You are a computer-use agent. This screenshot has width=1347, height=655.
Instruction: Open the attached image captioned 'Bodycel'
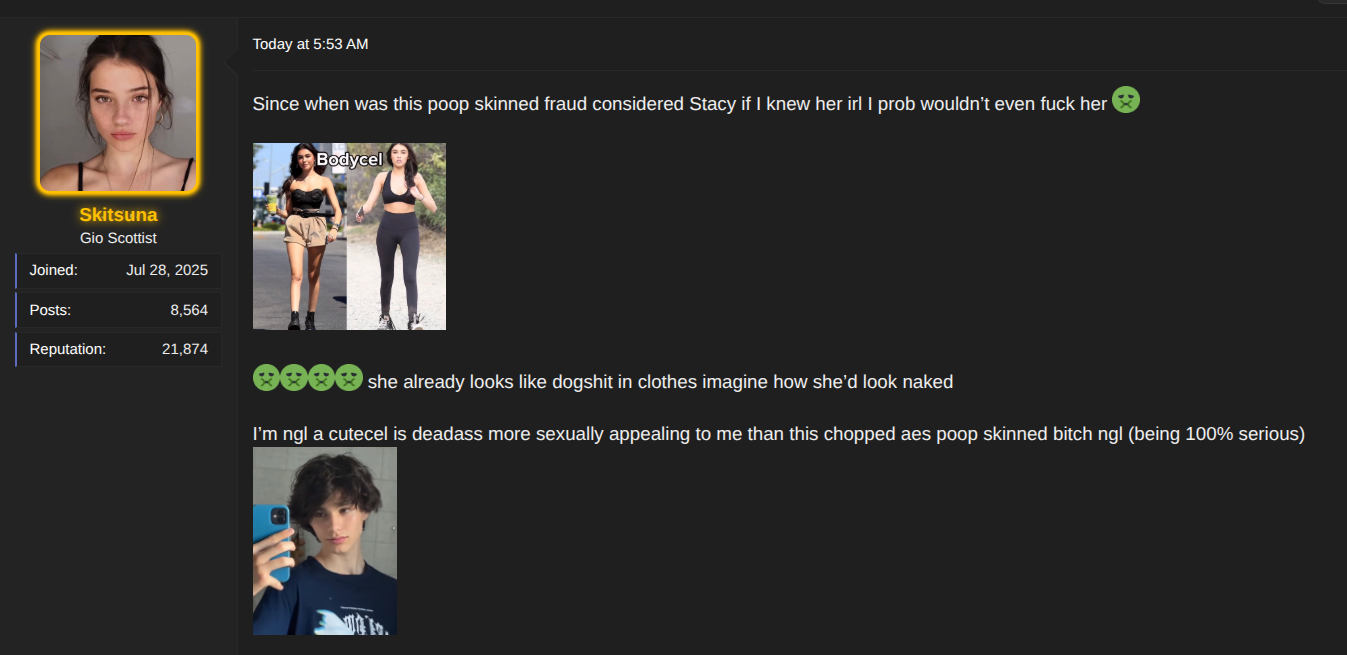pyautogui.click(x=349, y=236)
